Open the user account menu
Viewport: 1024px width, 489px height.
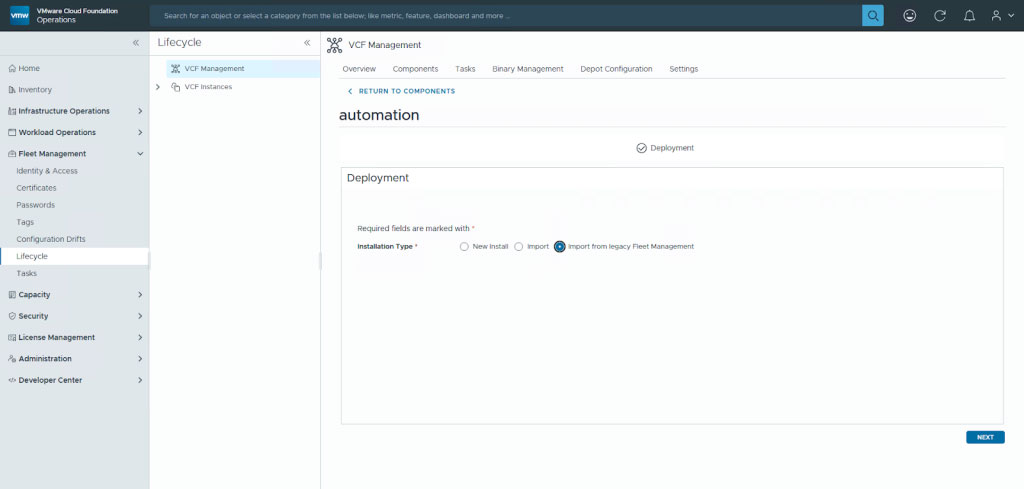(1001, 16)
